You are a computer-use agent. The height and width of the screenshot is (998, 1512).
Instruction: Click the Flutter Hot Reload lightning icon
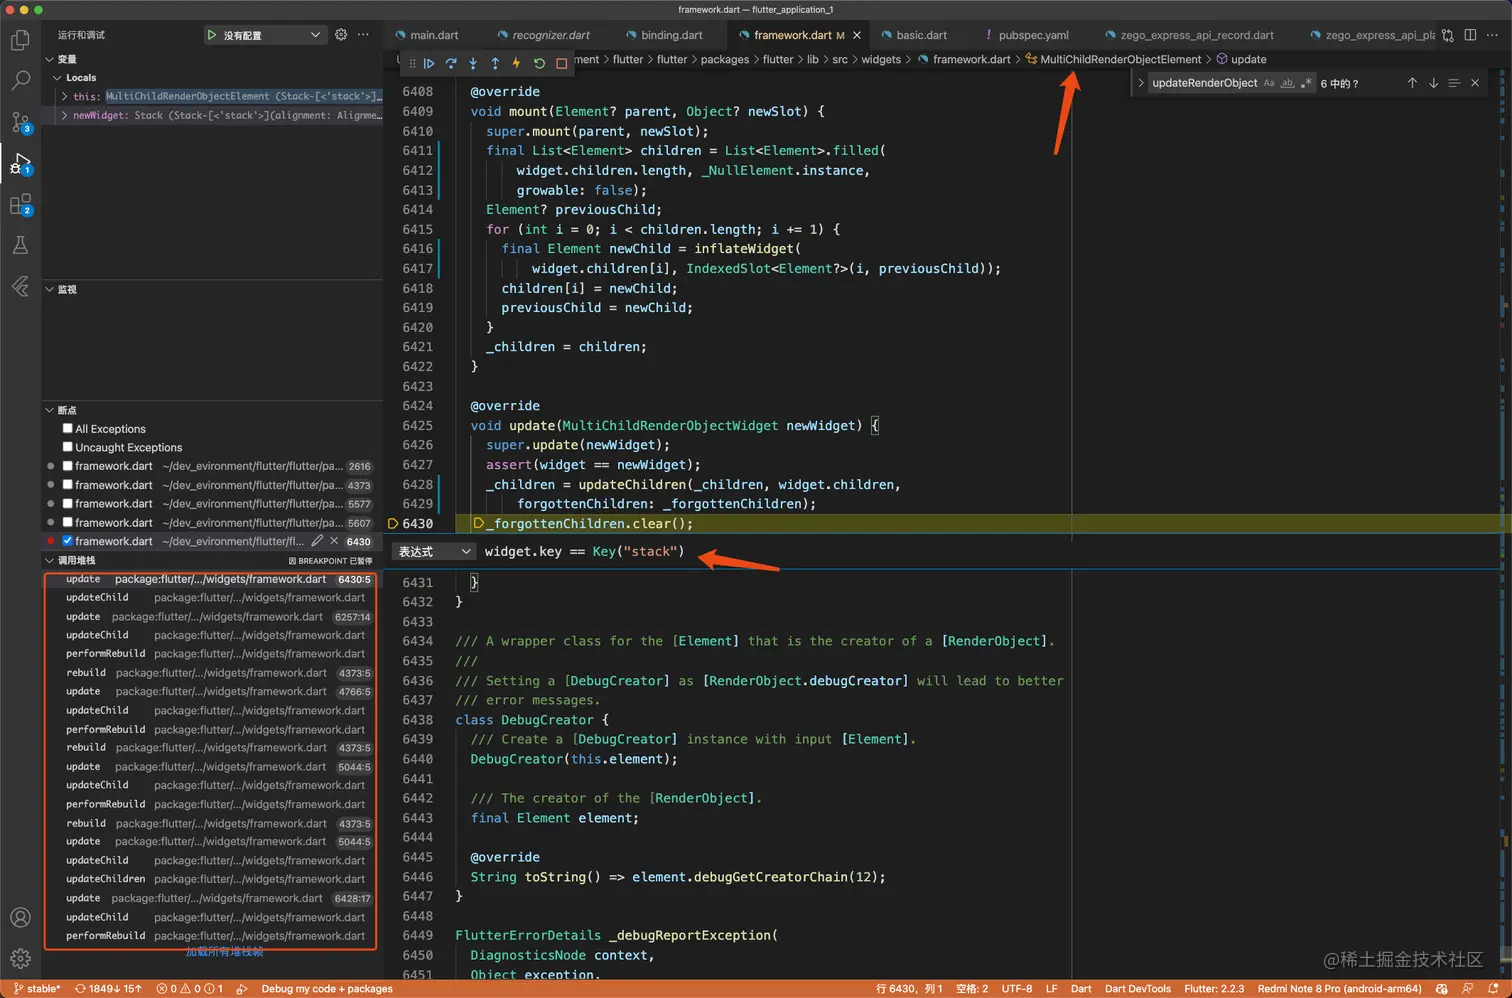tap(517, 63)
